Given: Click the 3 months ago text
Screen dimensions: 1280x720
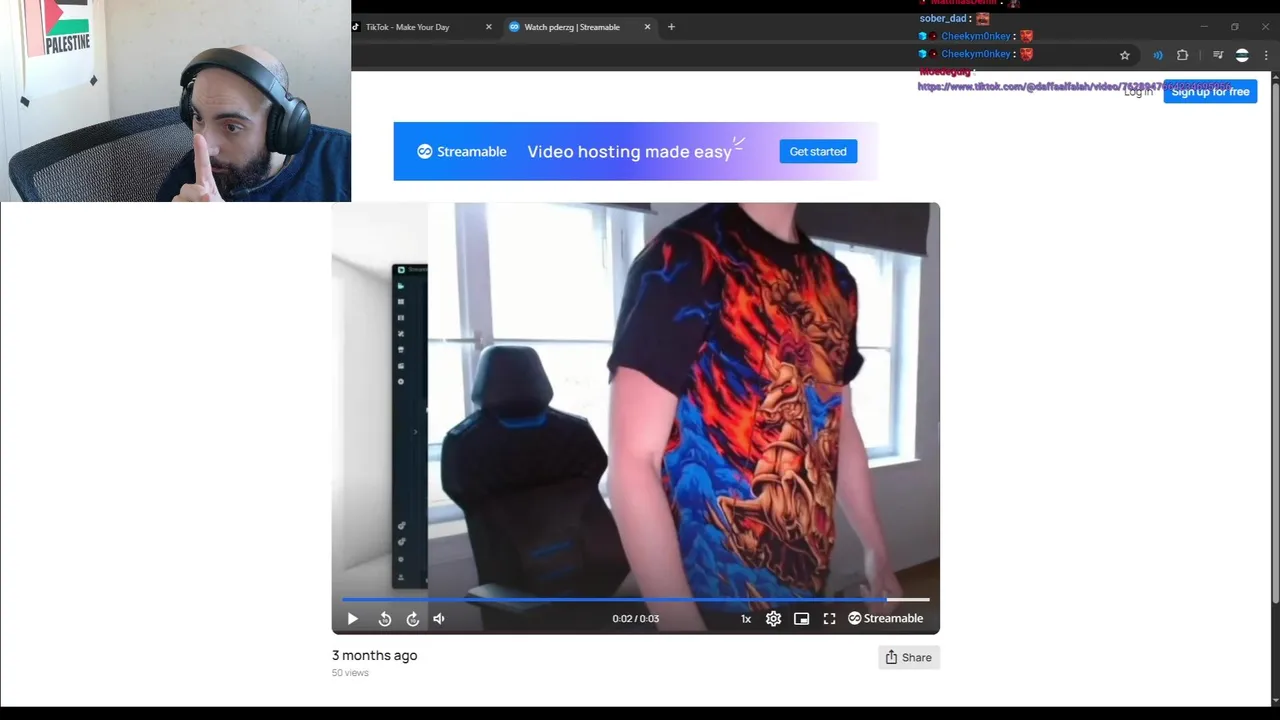Looking at the screenshot, I should [374, 655].
